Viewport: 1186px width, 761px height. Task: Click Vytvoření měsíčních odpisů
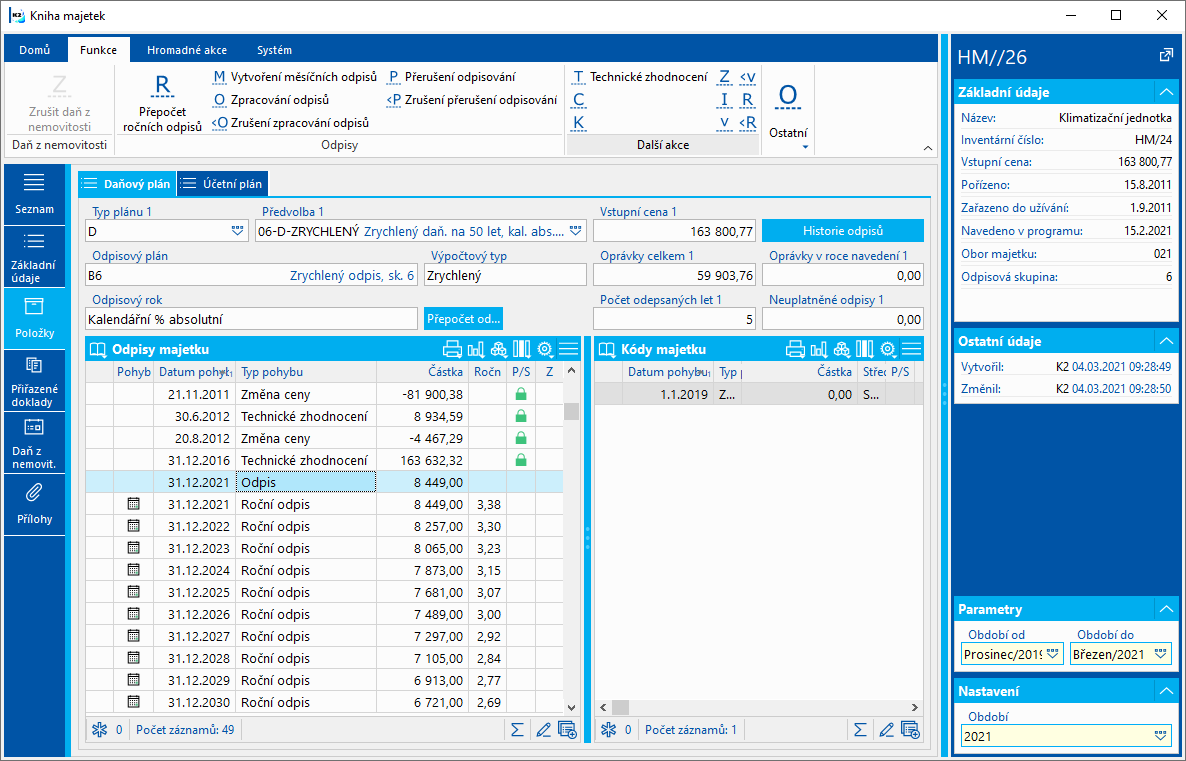tap(294, 76)
